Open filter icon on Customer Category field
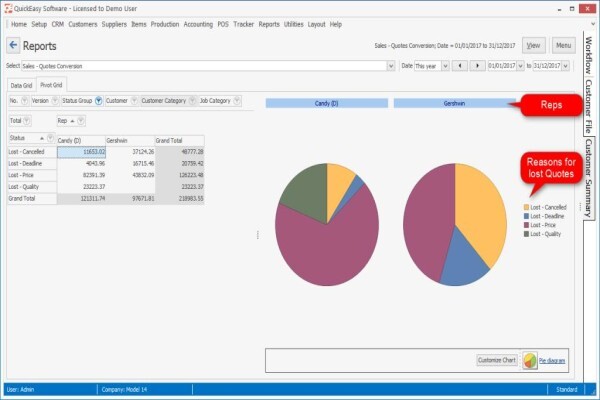The image size is (600, 400). point(192,101)
